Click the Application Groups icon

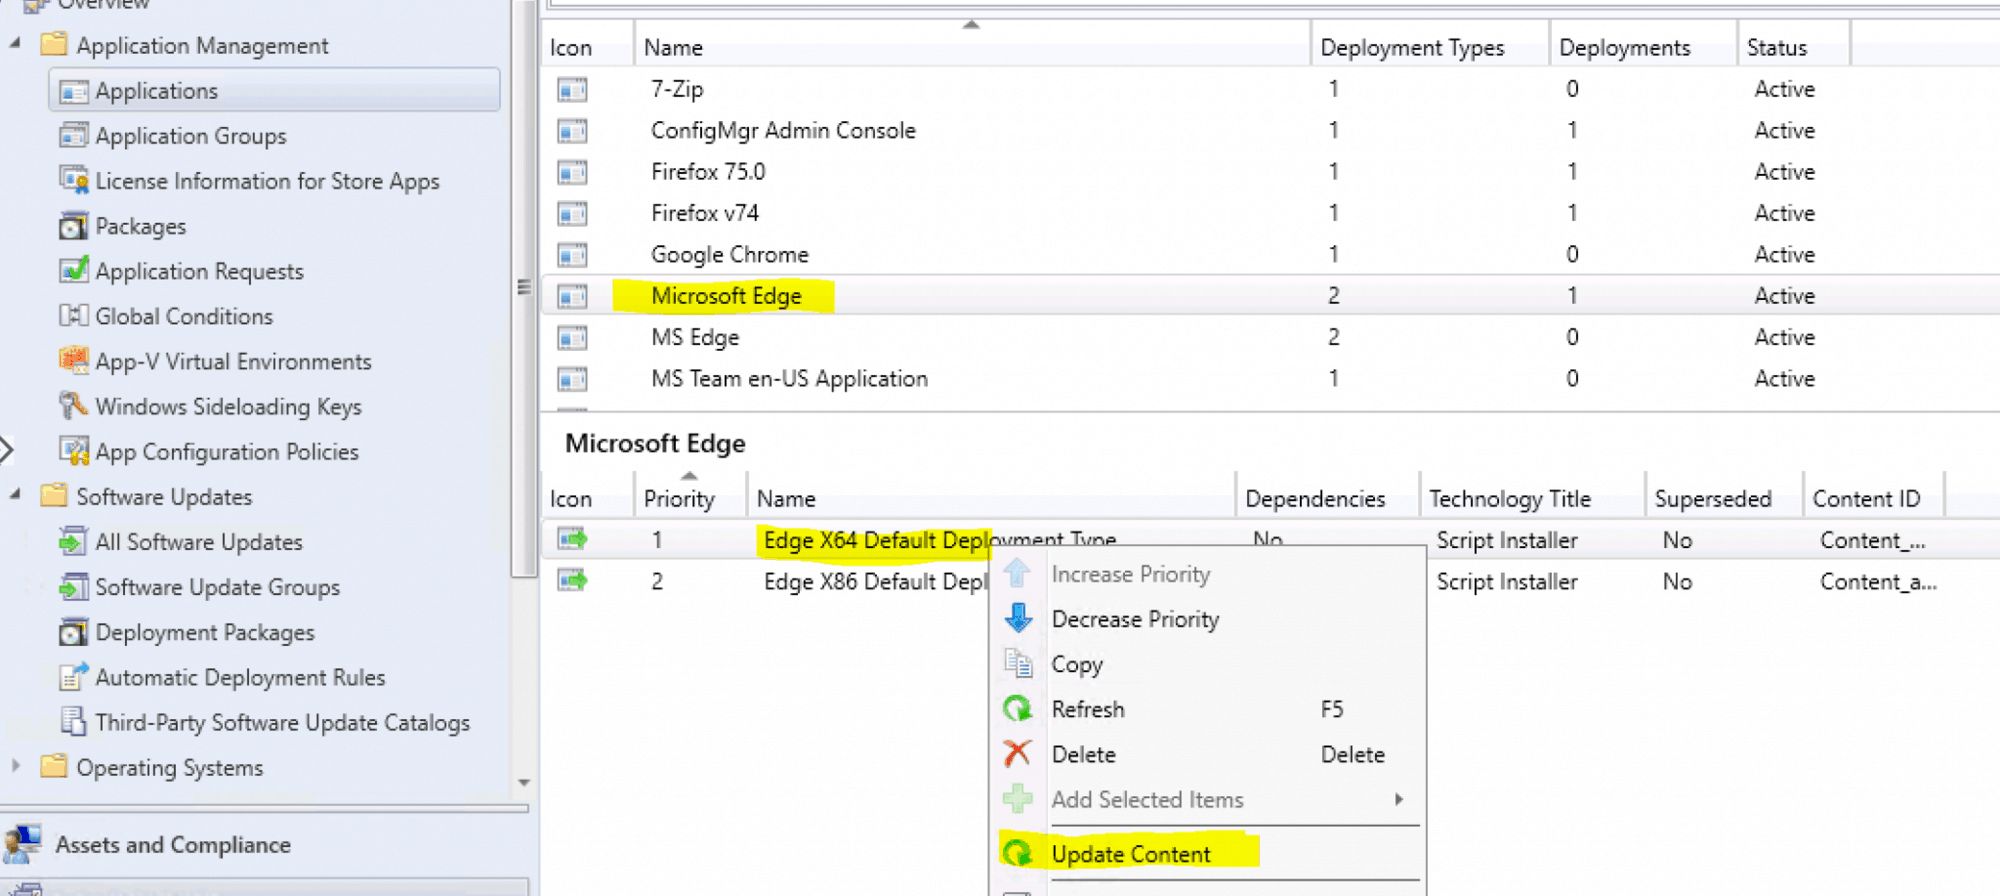pos(73,135)
